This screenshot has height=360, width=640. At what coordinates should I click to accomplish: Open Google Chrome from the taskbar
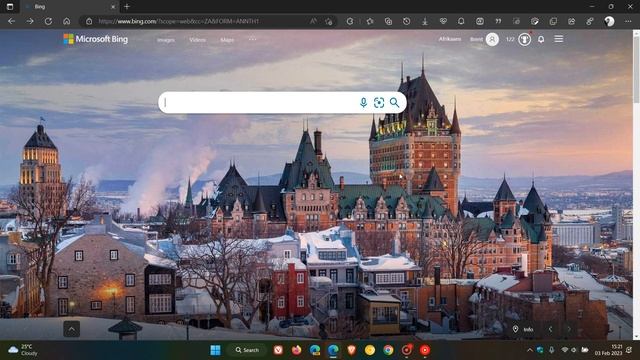click(388, 350)
